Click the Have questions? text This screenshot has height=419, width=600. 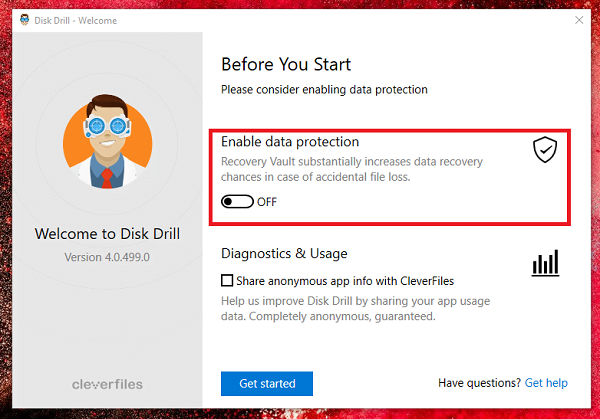pyautogui.click(x=479, y=383)
